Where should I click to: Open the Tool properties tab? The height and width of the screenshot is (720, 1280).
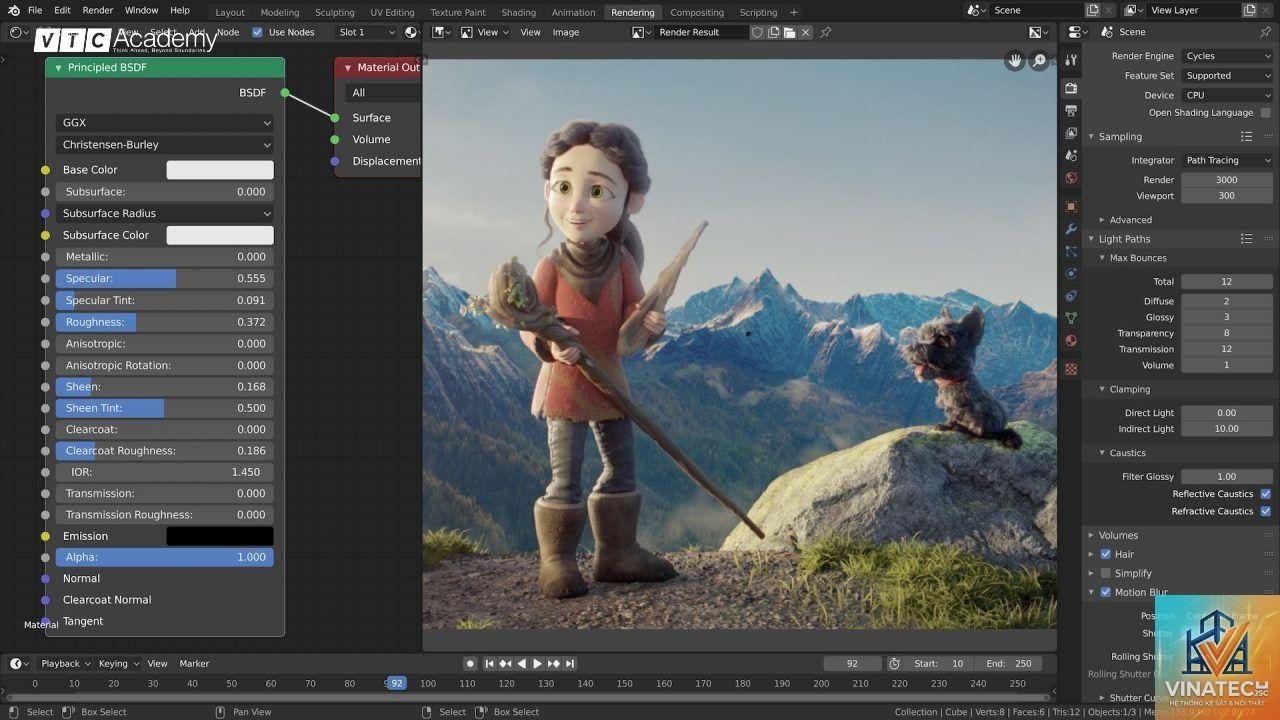point(1071,60)
